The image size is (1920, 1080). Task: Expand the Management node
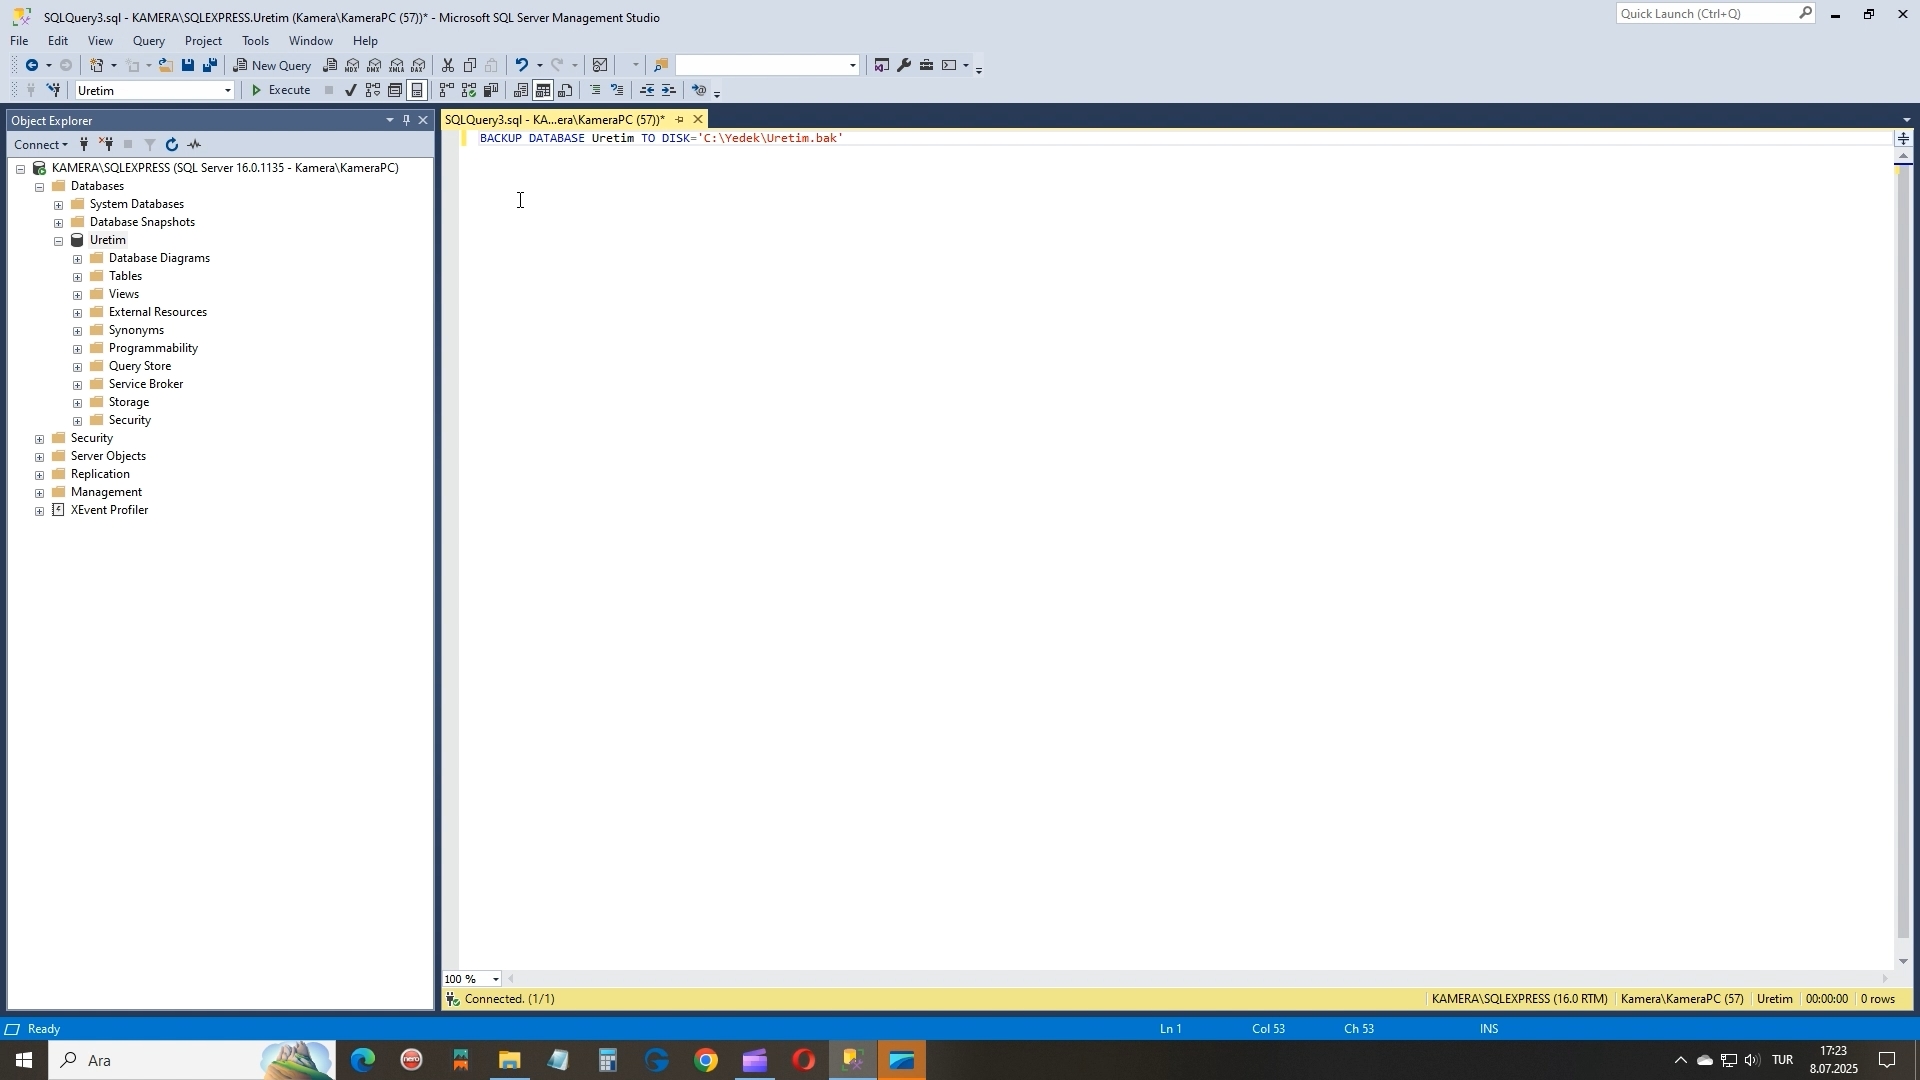pyautogui.click(x=40, y=493)
